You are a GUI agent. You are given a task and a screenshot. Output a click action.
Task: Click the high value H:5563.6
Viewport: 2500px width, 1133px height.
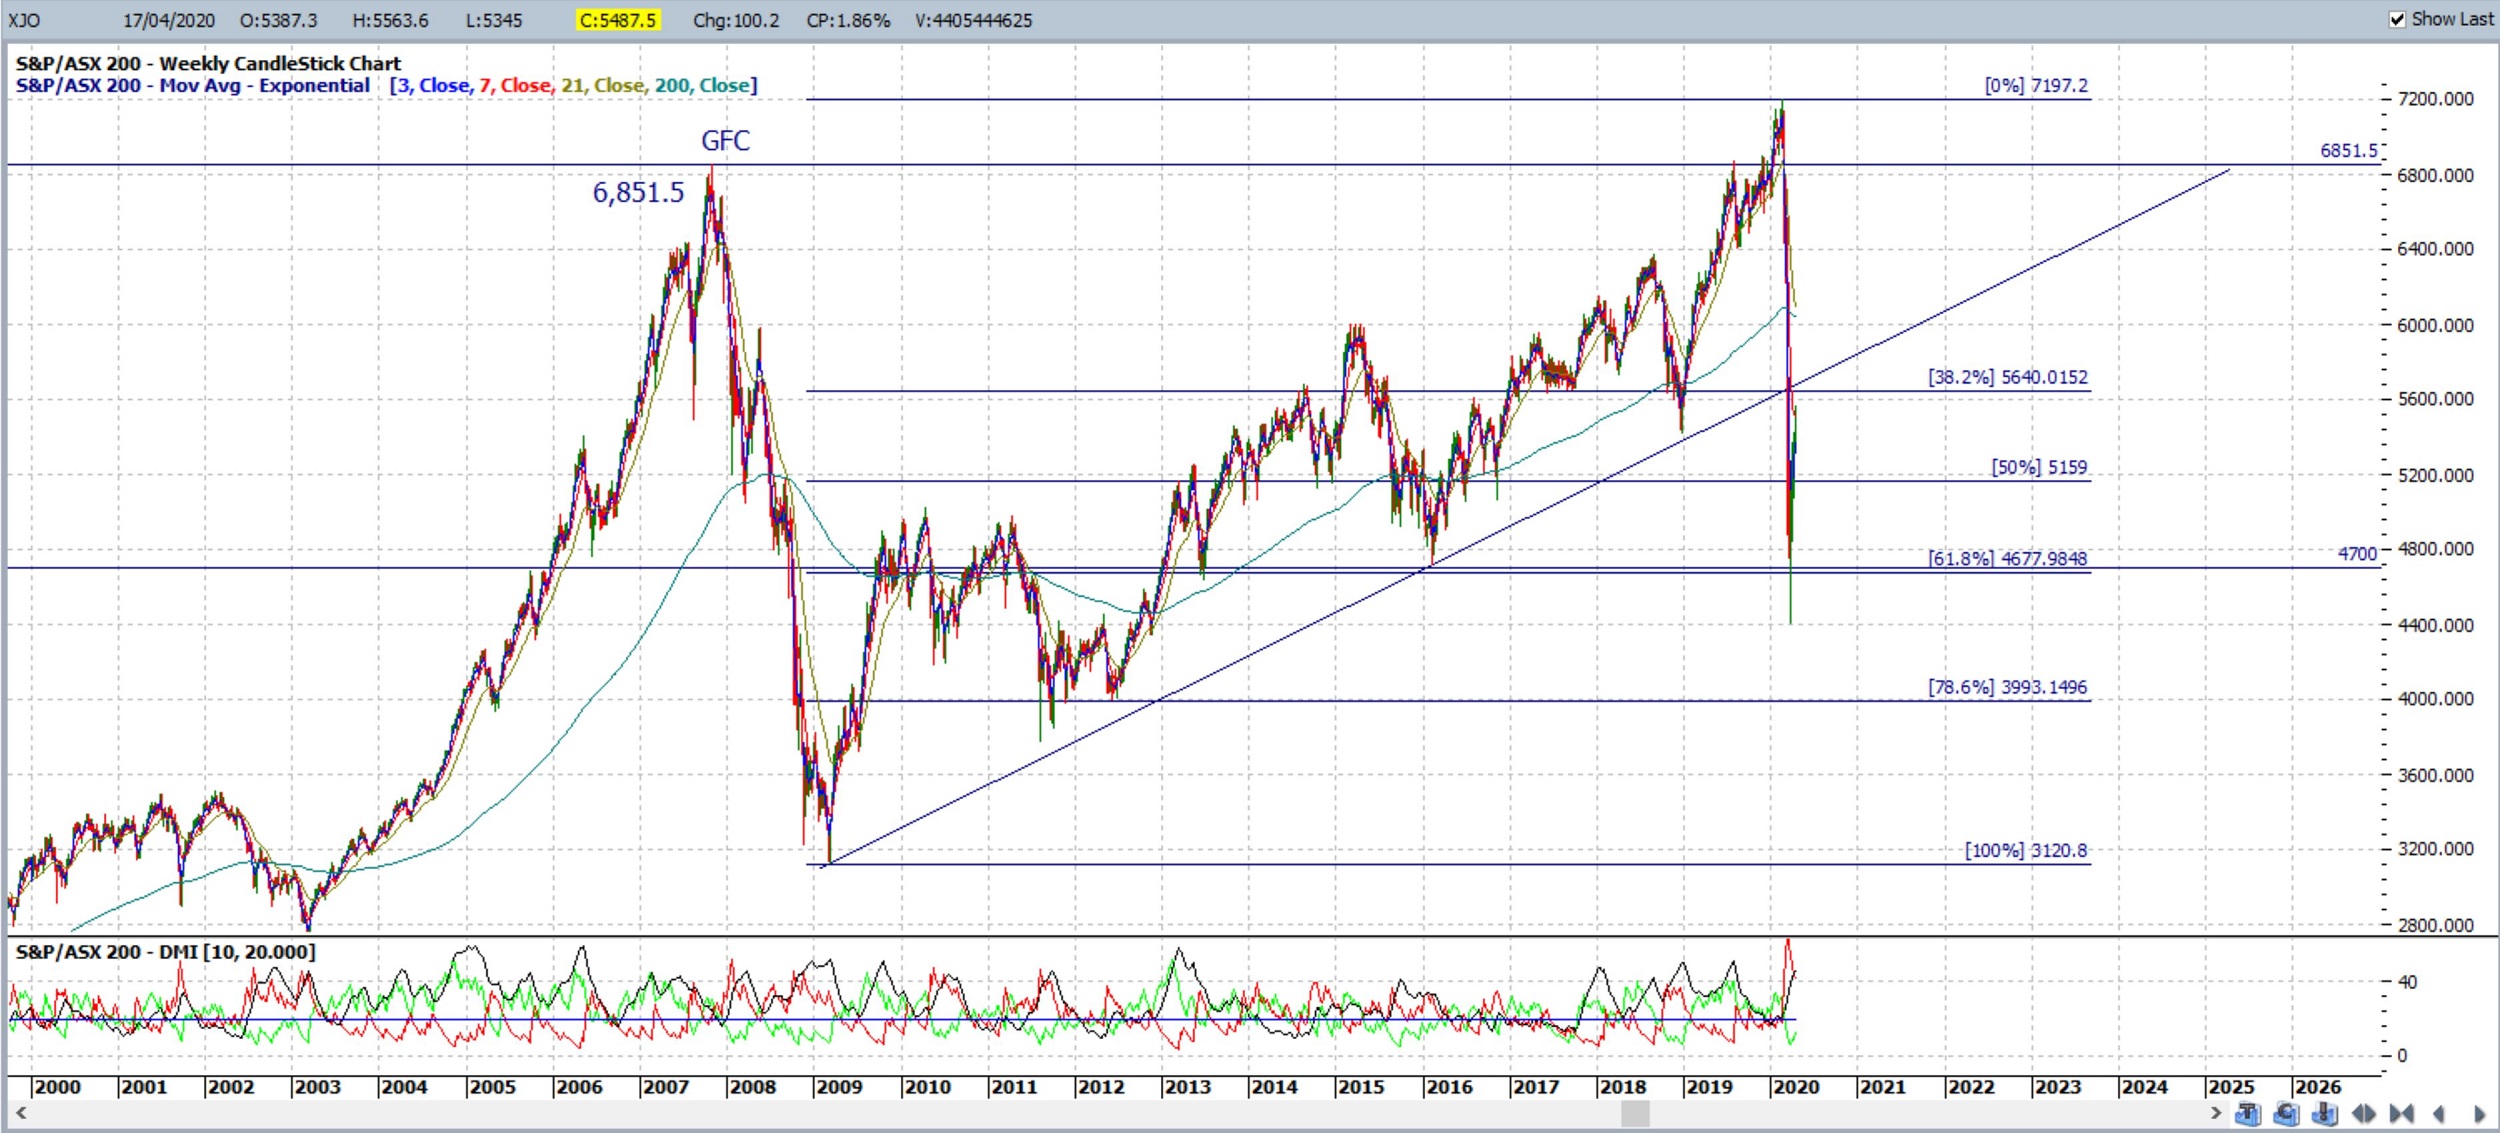(x=390, y=21)
